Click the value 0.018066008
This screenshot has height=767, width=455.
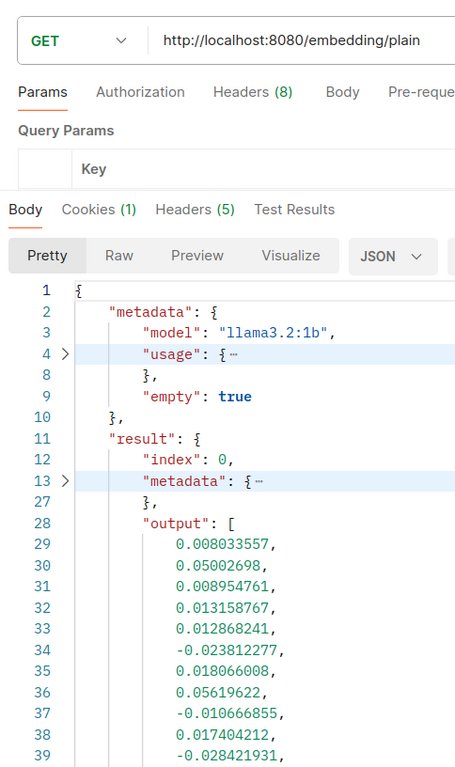point(223,671)
